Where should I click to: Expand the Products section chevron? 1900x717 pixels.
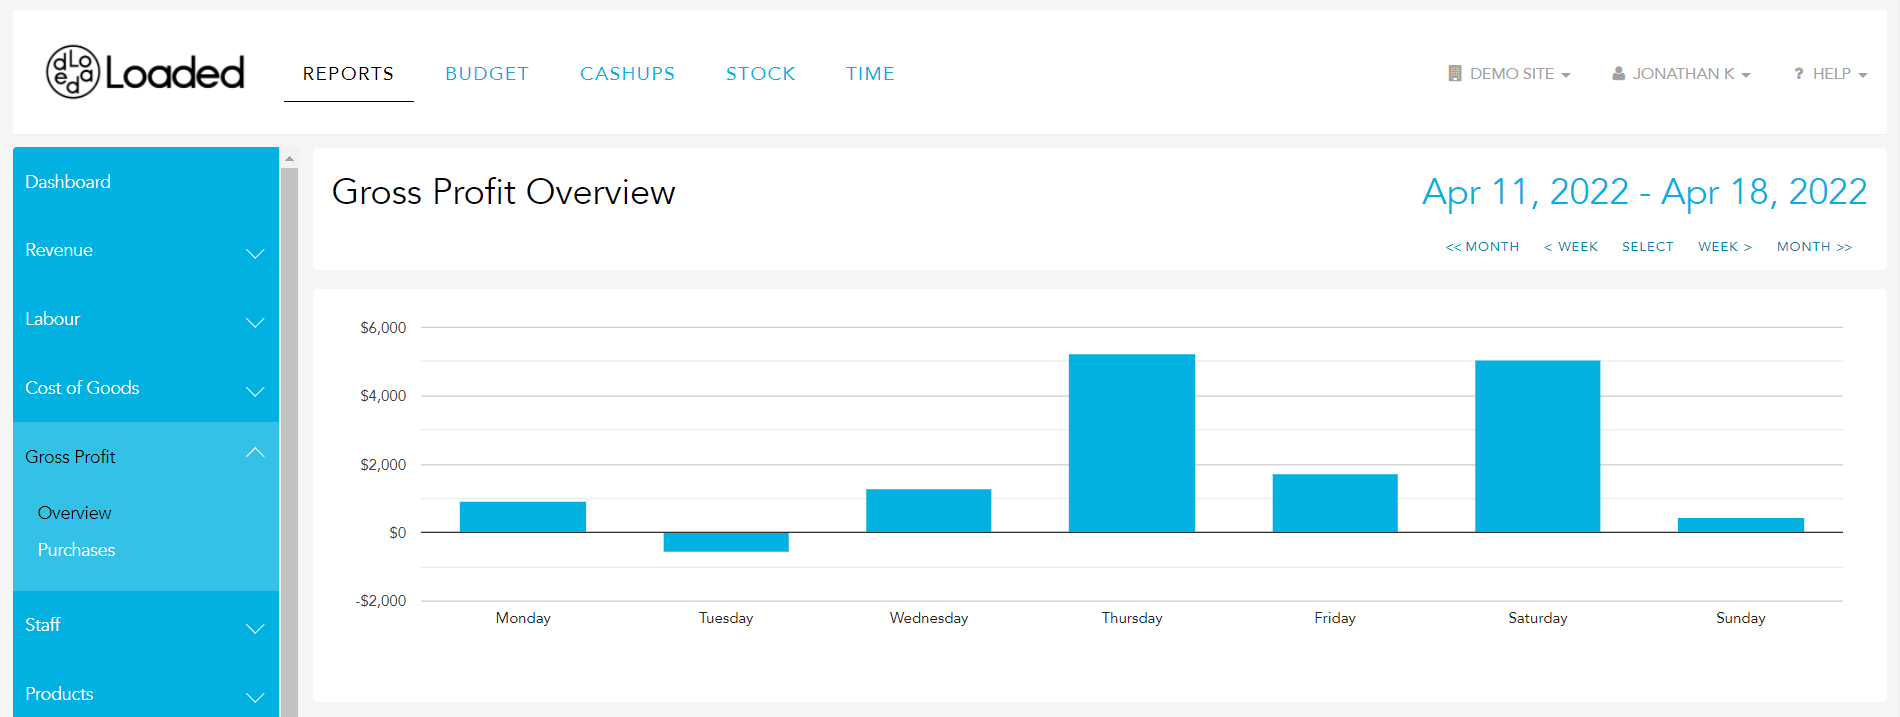[x=255, y=697]
